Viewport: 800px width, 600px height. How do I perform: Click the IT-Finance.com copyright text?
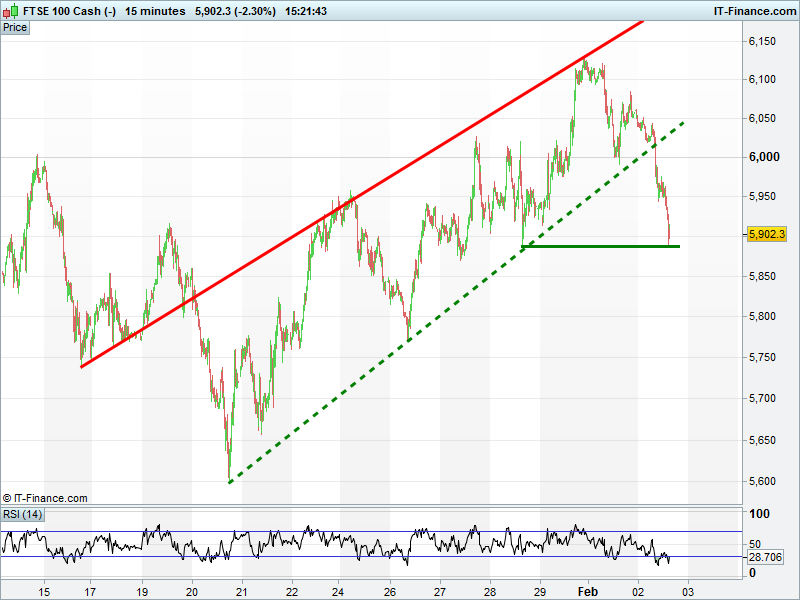tap(45, 497)
